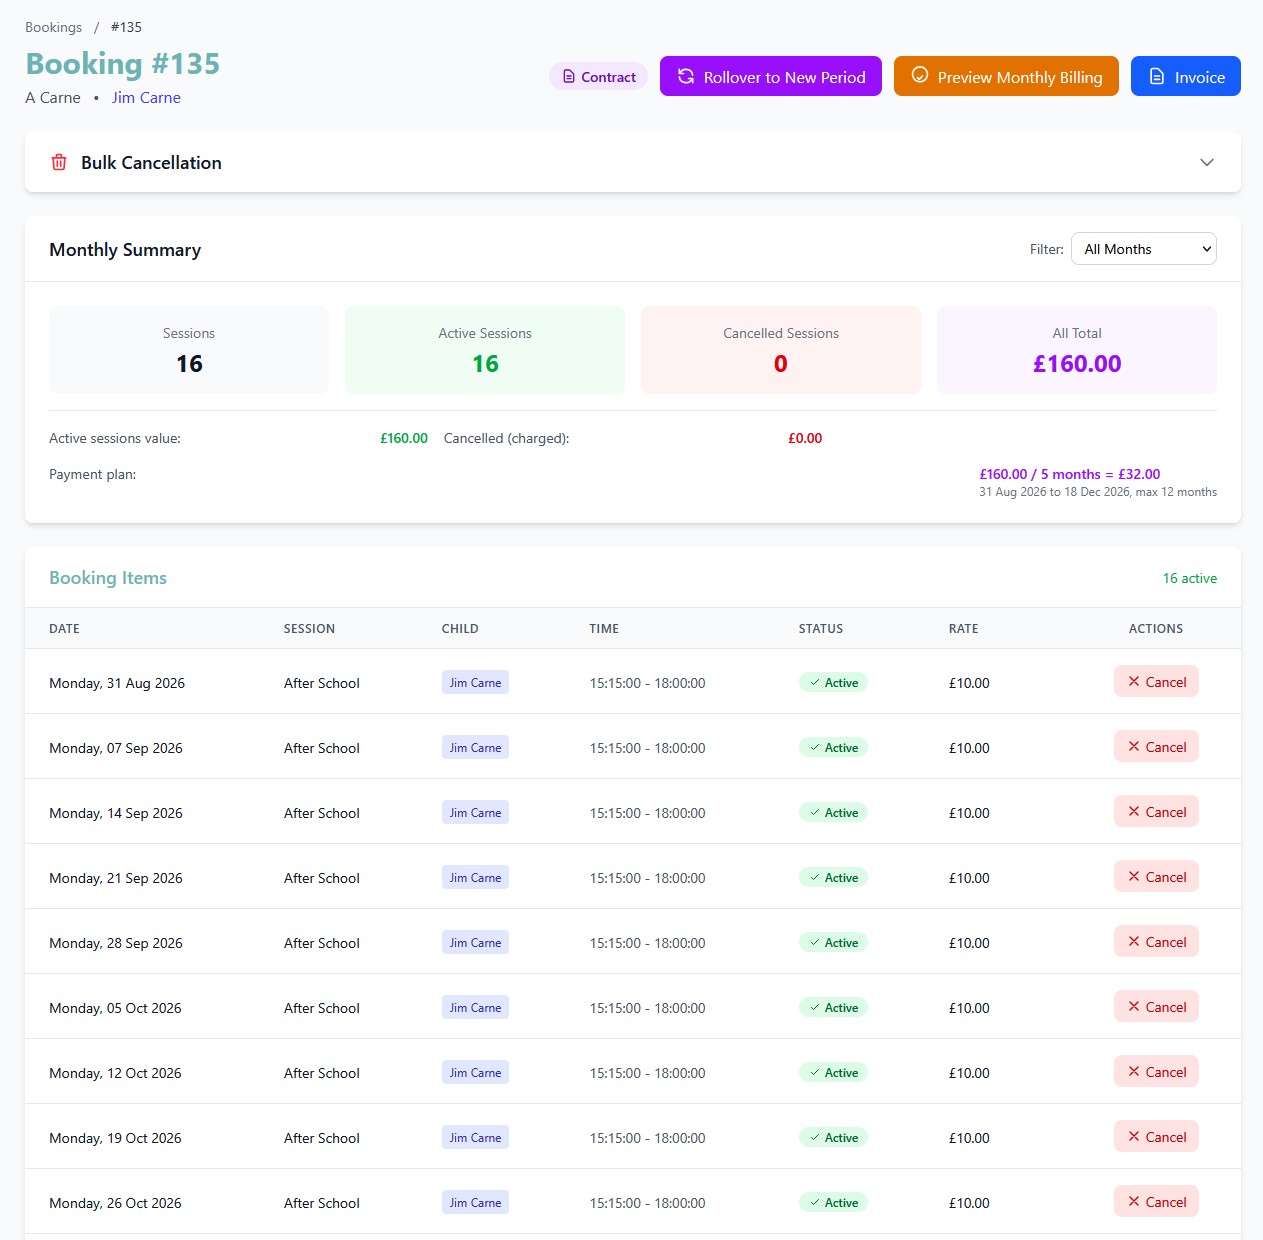Cancel the 12 Oct 2026 session

coord(1156,1072)
